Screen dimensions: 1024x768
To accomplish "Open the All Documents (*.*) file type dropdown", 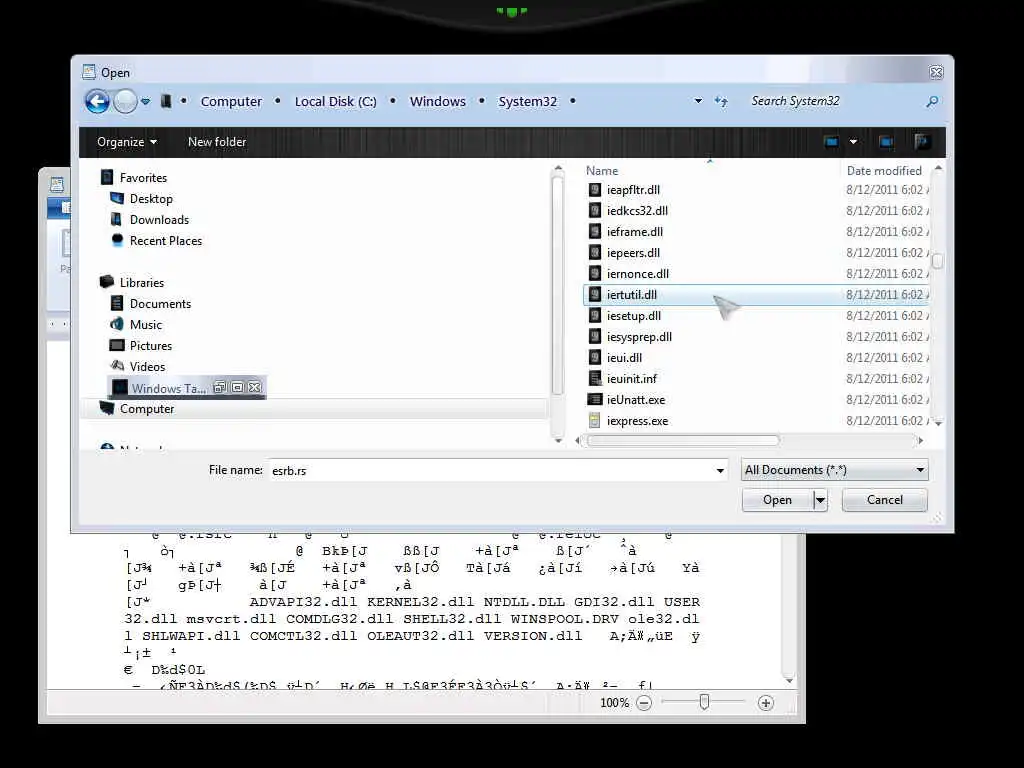I will (x=834, y=470).
